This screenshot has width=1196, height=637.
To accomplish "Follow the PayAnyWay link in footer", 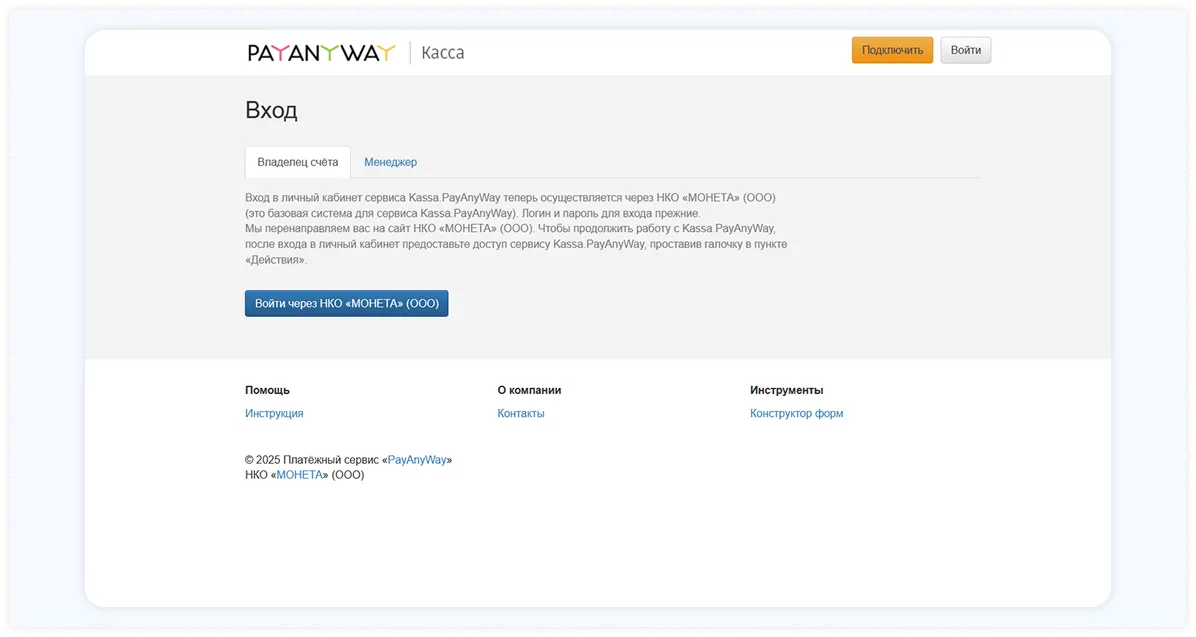I will click(x=417, y=460).
